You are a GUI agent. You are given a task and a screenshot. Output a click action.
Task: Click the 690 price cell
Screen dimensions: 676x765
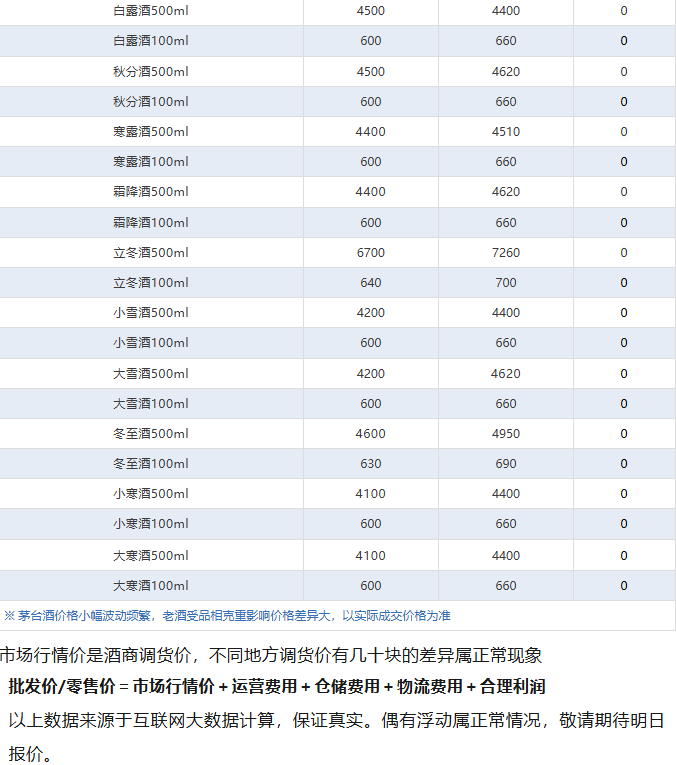505,464
